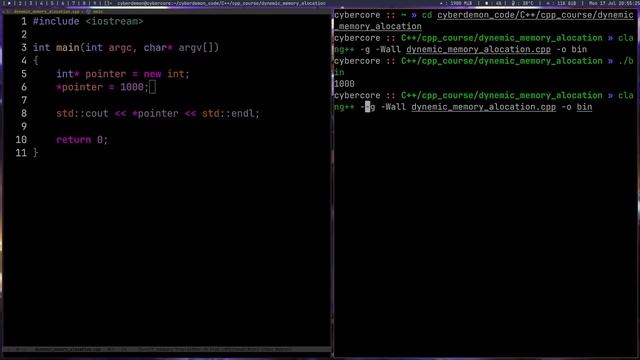Viewport: 640px width, 360px height.
Task: Click '_memory_alocation' on terminal's second line
Action: (378, 27)
